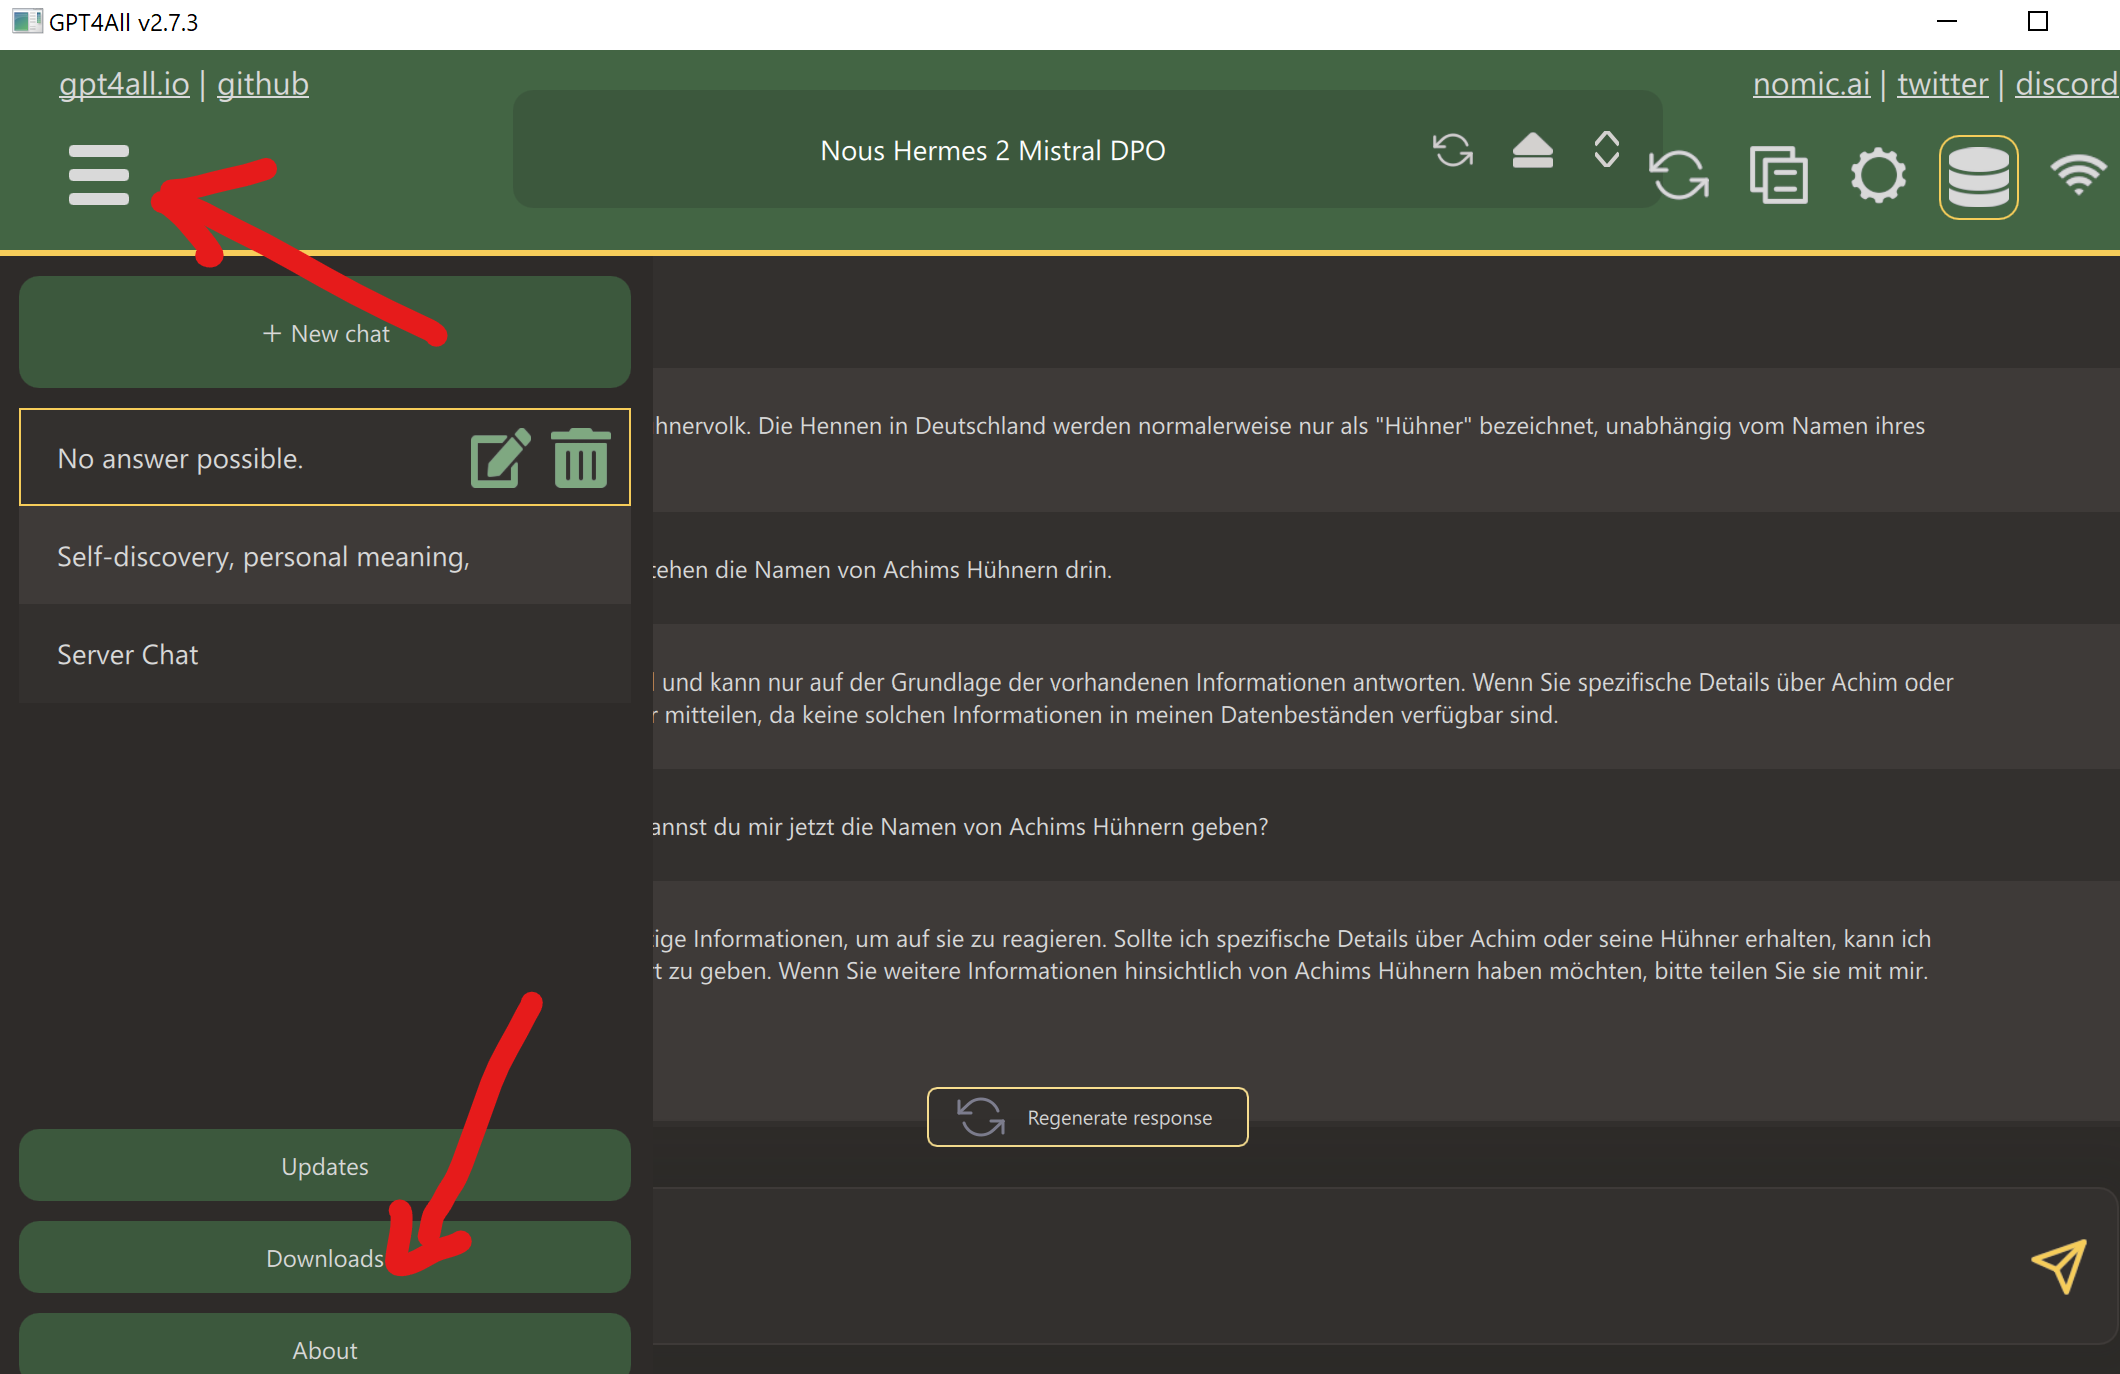This screenshot has height=1374, width=2120.
Task: Eject the currently loaded model
Action: point(1532,151)
